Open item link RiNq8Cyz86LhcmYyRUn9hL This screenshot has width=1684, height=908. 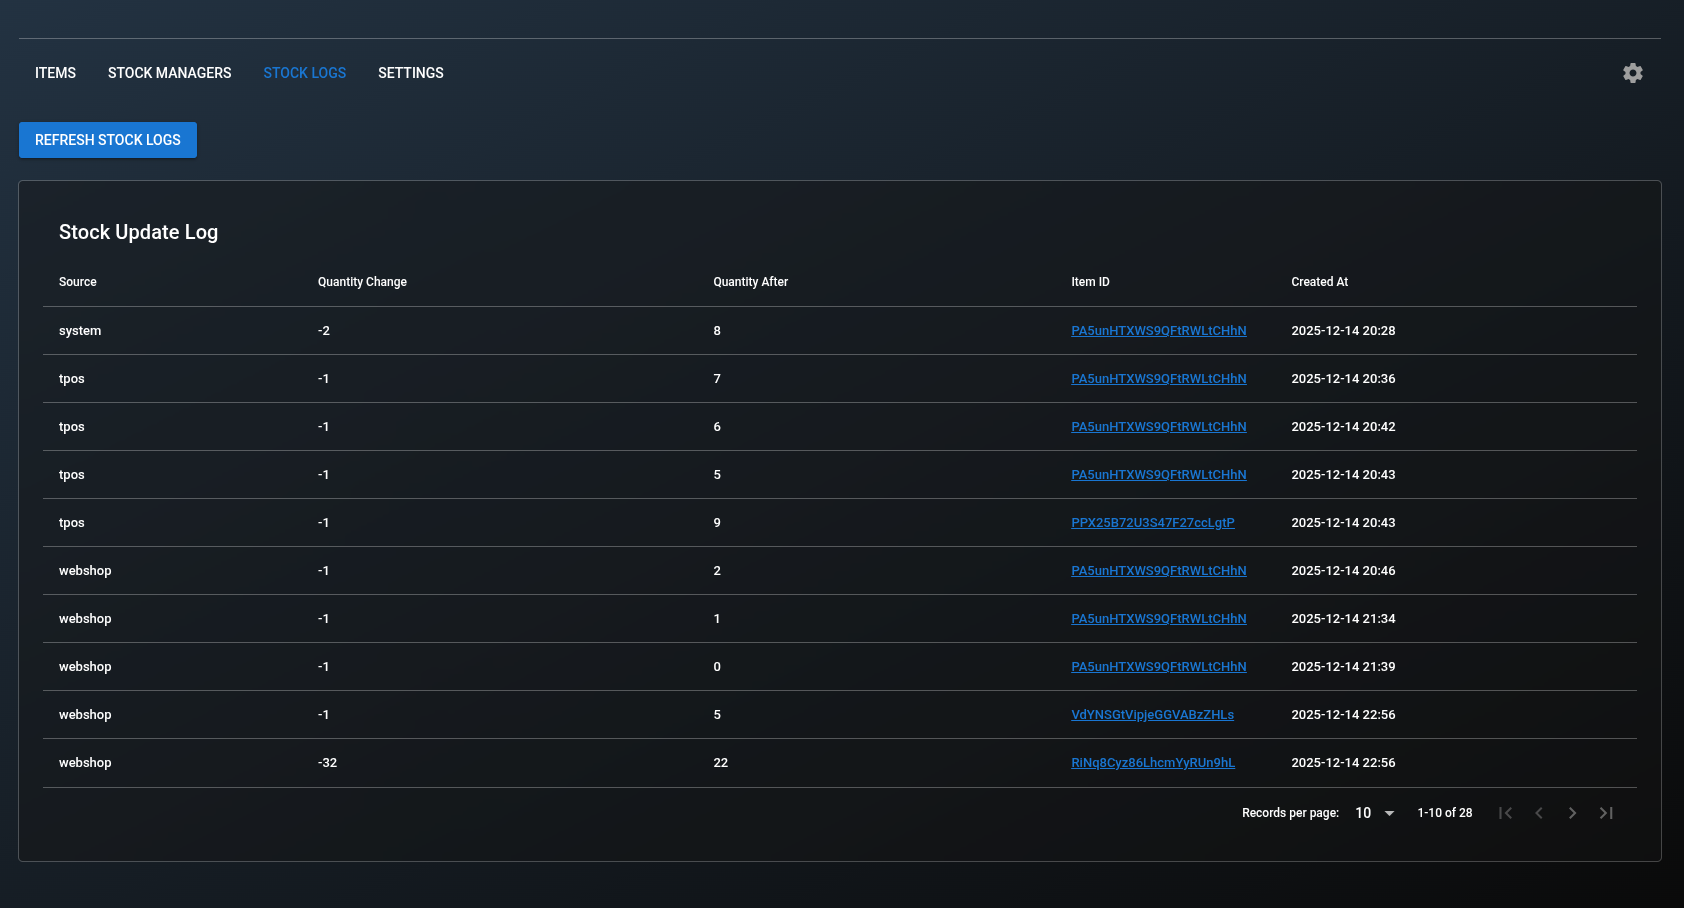click(1153, 762)
